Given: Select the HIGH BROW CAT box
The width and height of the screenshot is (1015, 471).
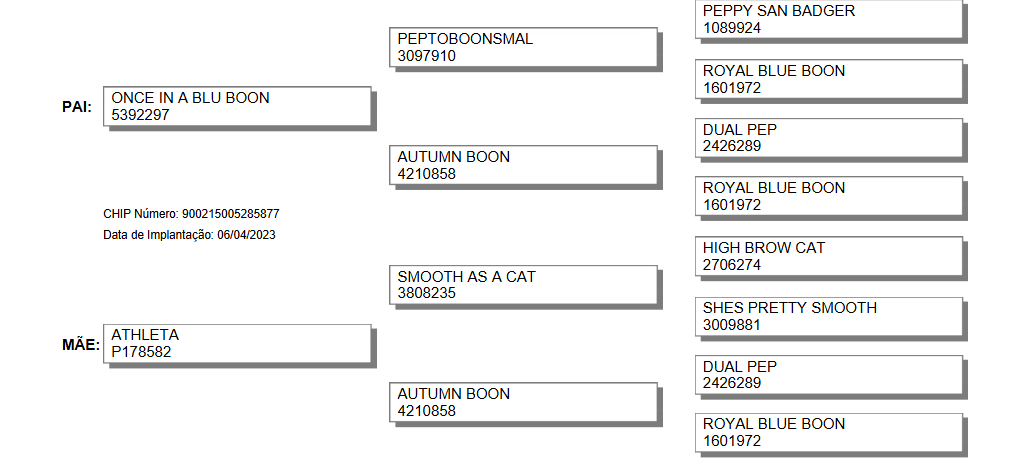Looking at the screenshot, I should click(x=829, y=256).
